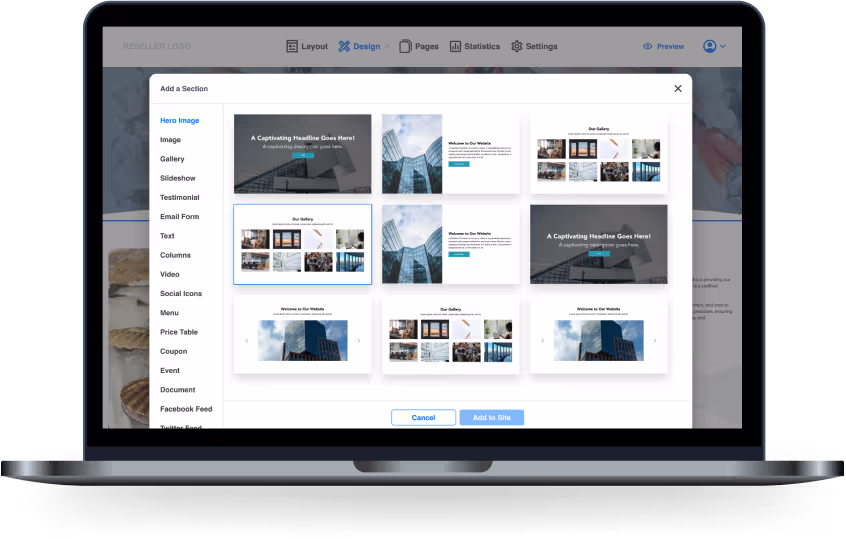
Task: Close the Add a Section dialog
Action: click(x=678, y=88)
